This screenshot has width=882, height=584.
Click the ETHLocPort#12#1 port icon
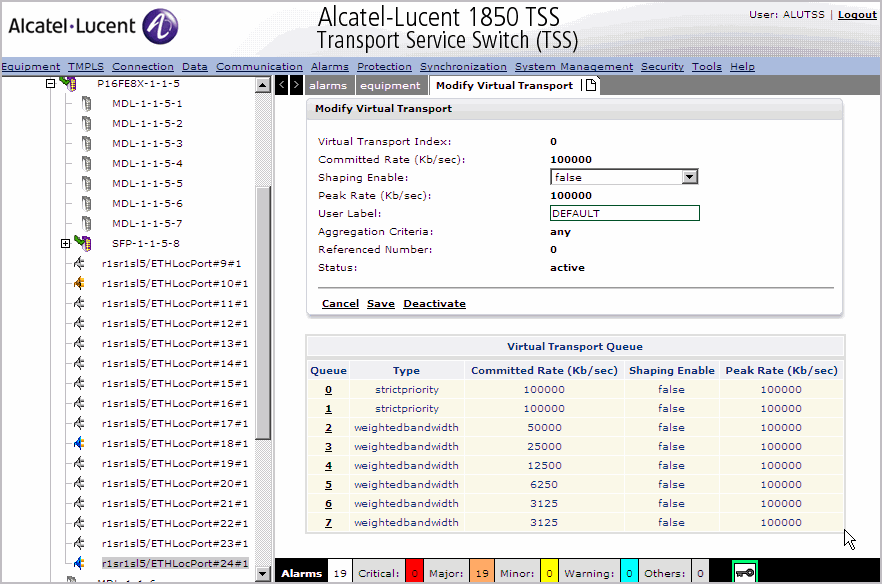[79, 323]
